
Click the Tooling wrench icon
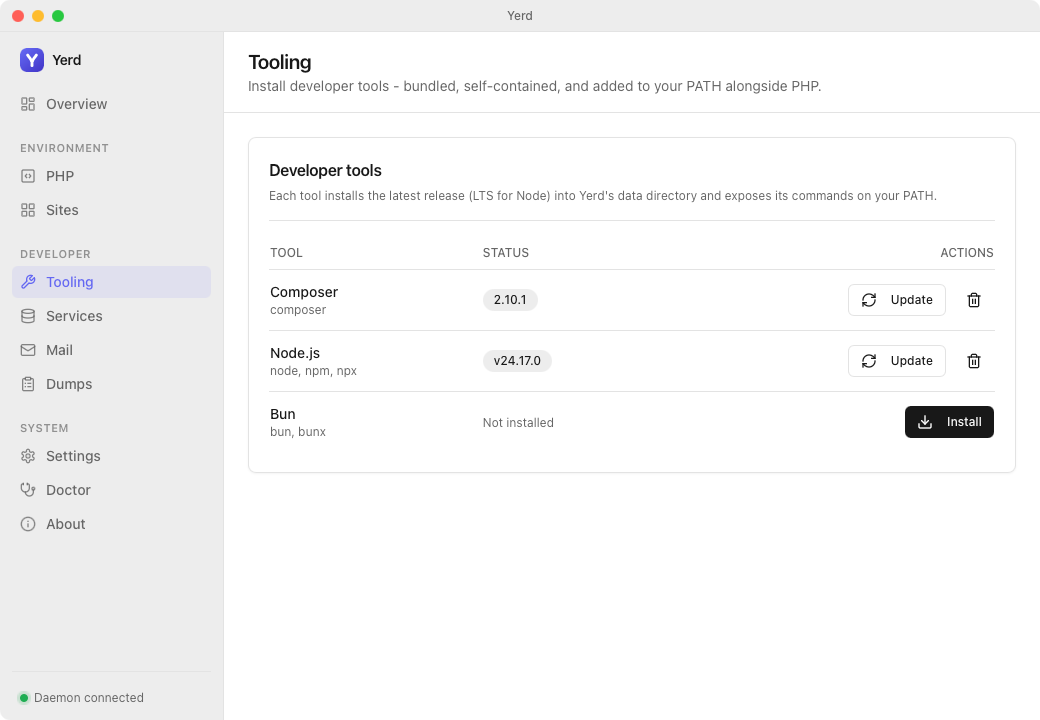click(28, 282)
